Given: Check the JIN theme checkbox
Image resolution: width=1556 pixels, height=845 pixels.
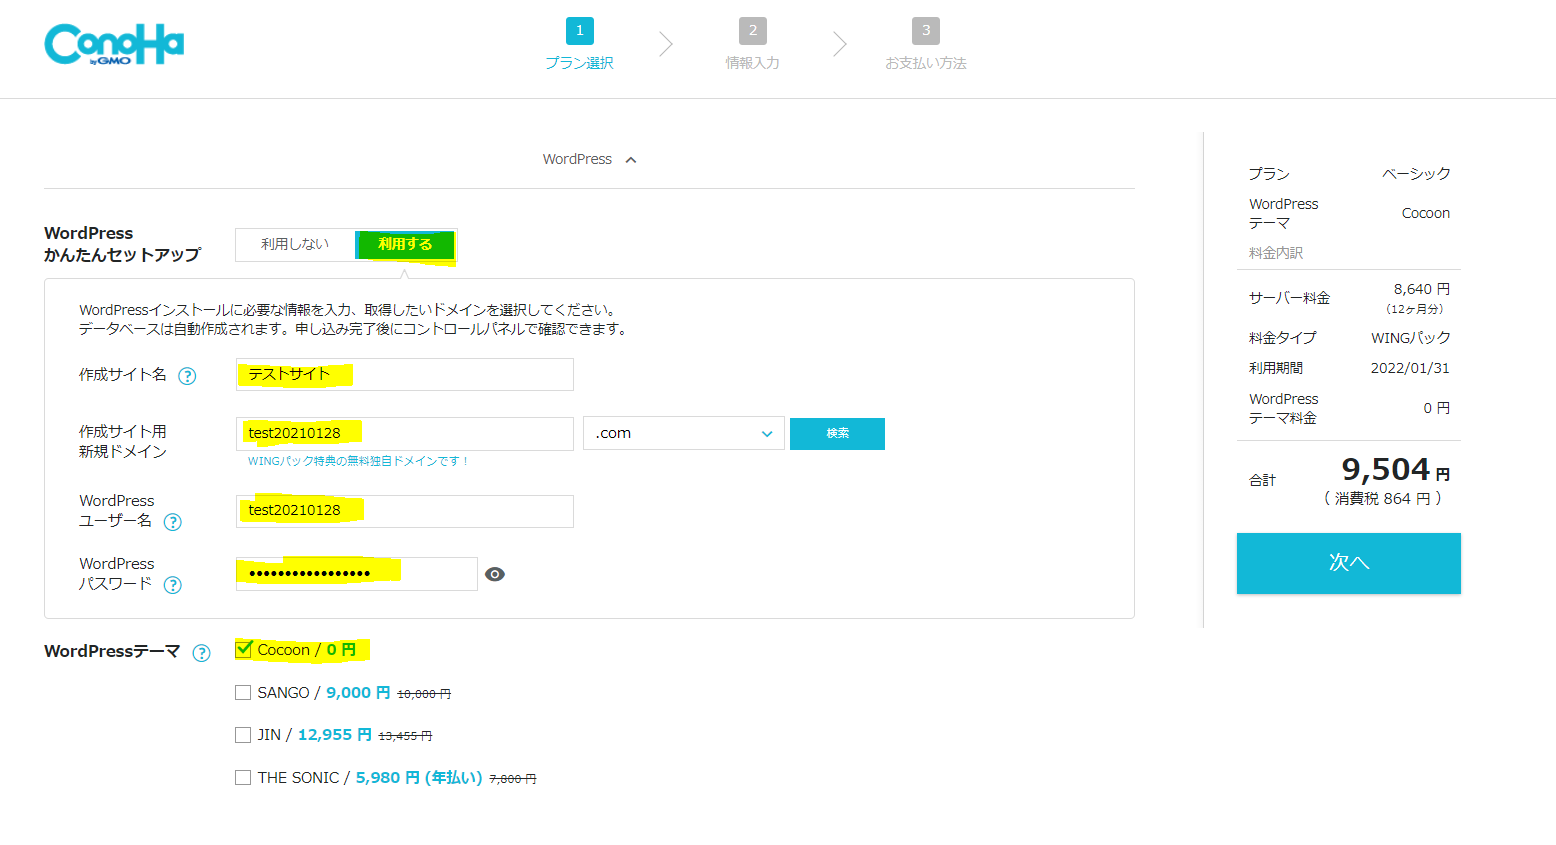Looking at the screenshot, I should 243,735.
